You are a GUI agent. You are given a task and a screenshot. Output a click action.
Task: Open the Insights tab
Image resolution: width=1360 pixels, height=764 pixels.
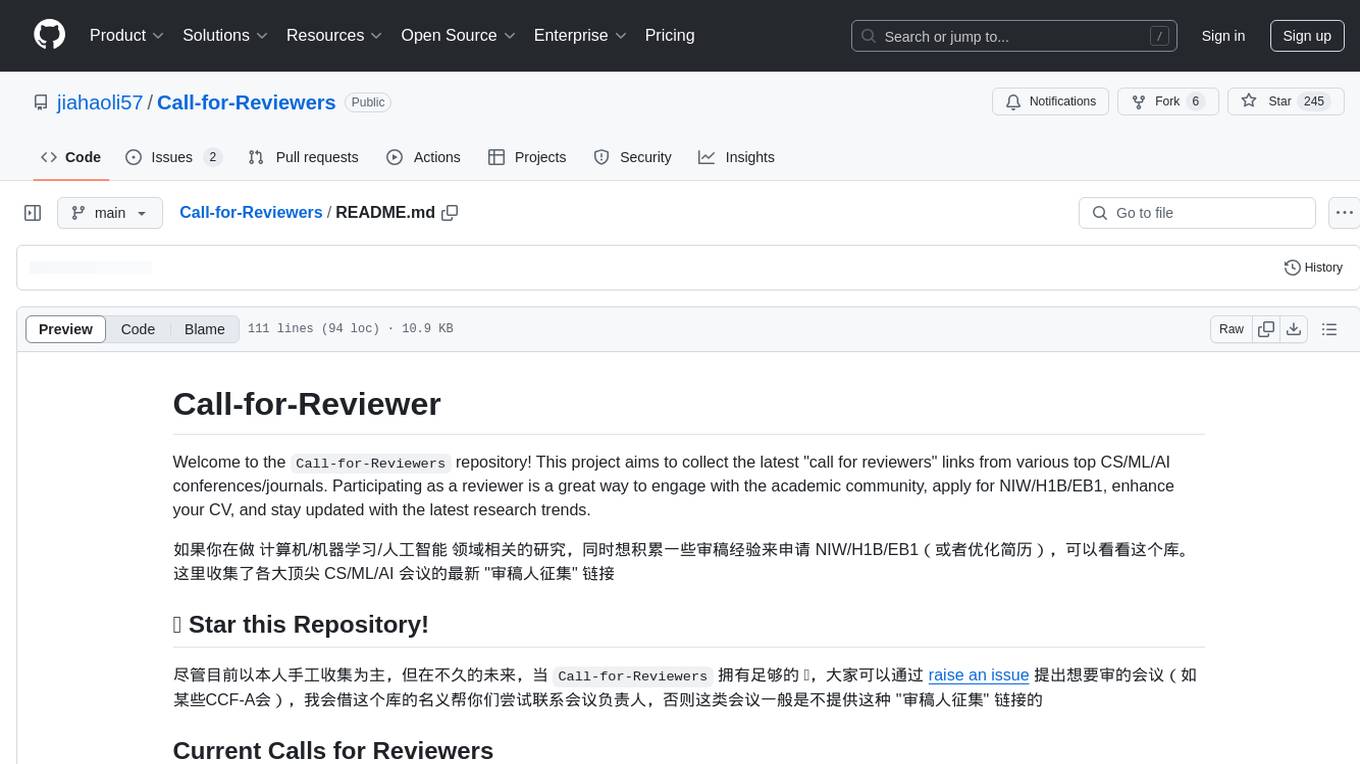[x=736, y=157]
